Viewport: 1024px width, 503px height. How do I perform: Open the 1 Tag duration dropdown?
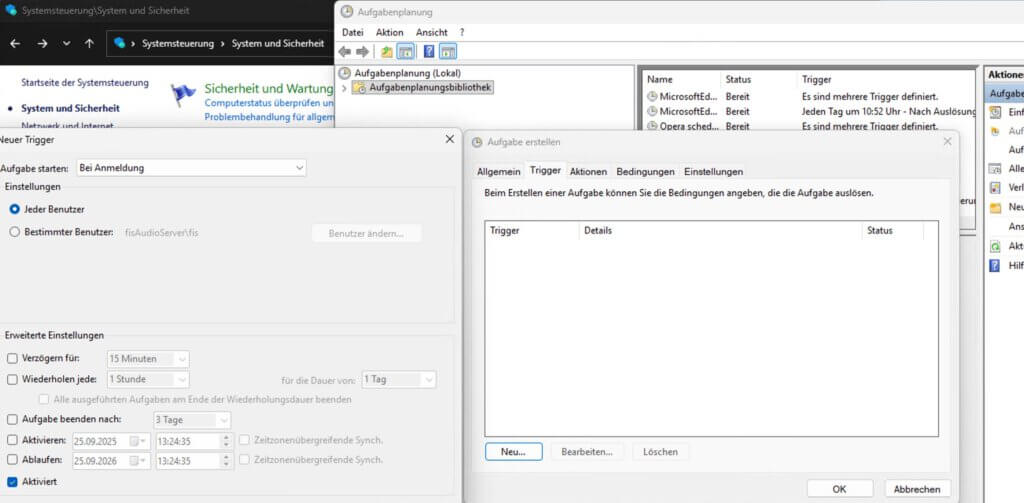pos(399,379)
